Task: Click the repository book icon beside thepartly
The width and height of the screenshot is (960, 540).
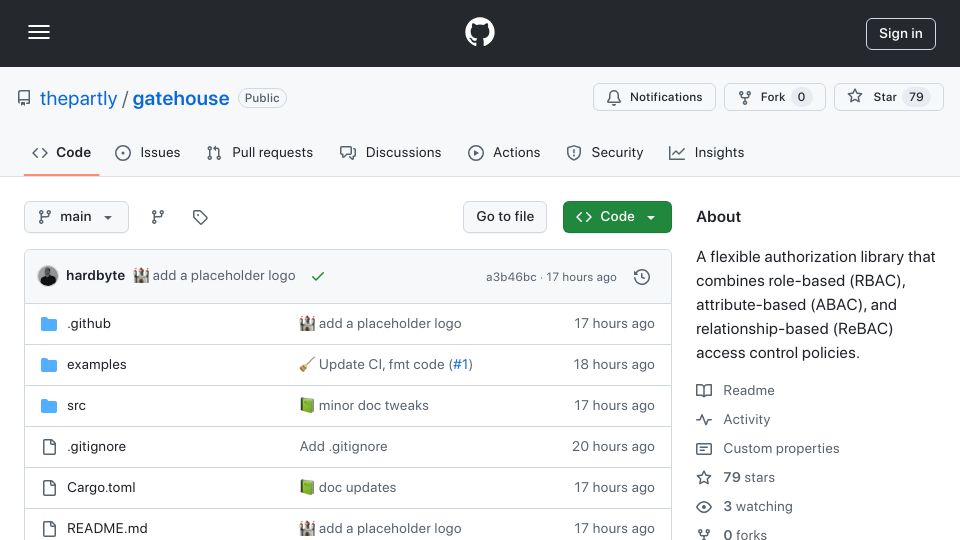Action: point(24,99)
